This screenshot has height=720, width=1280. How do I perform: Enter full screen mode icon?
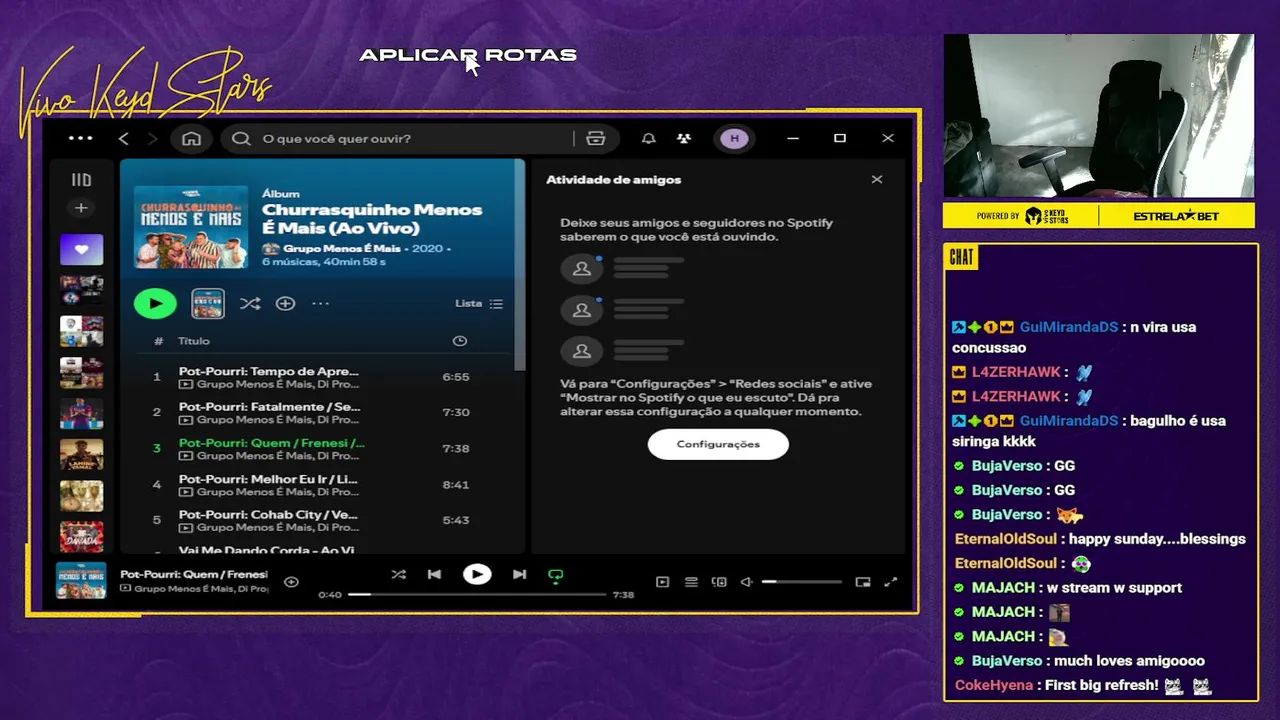(x=891, y=582)
